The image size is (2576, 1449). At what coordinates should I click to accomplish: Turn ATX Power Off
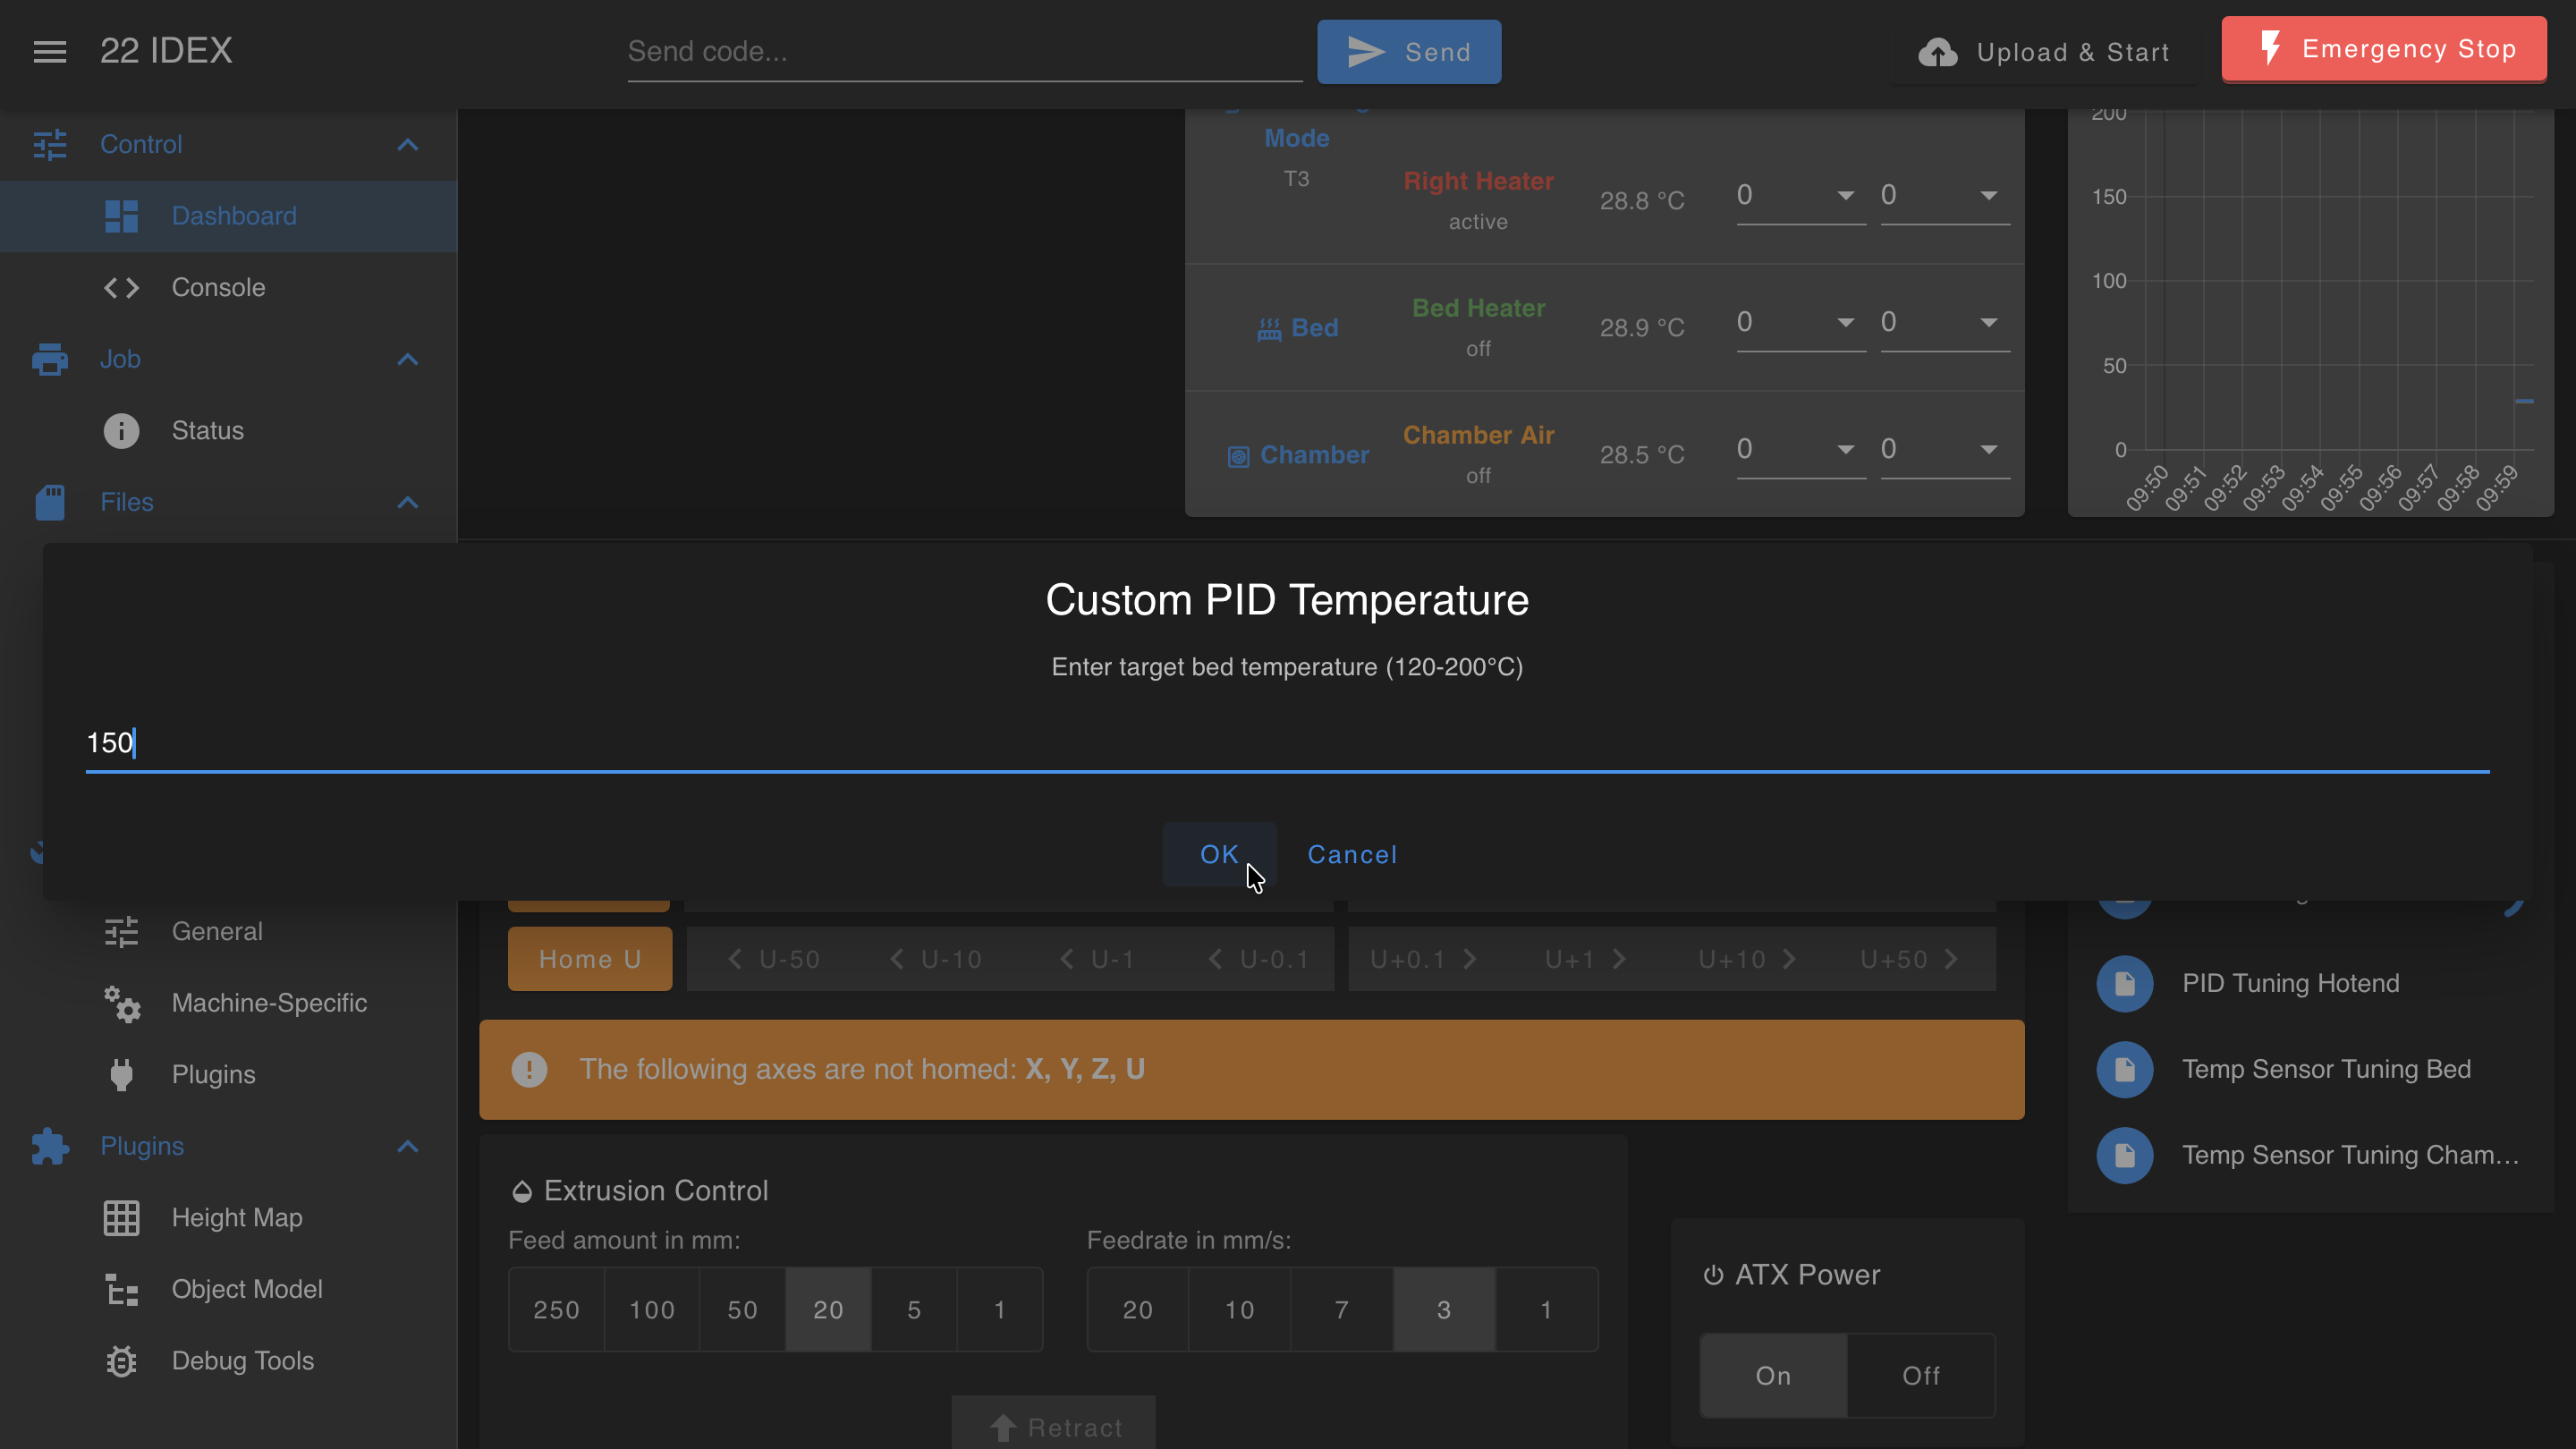[x=1920, y=1376]
